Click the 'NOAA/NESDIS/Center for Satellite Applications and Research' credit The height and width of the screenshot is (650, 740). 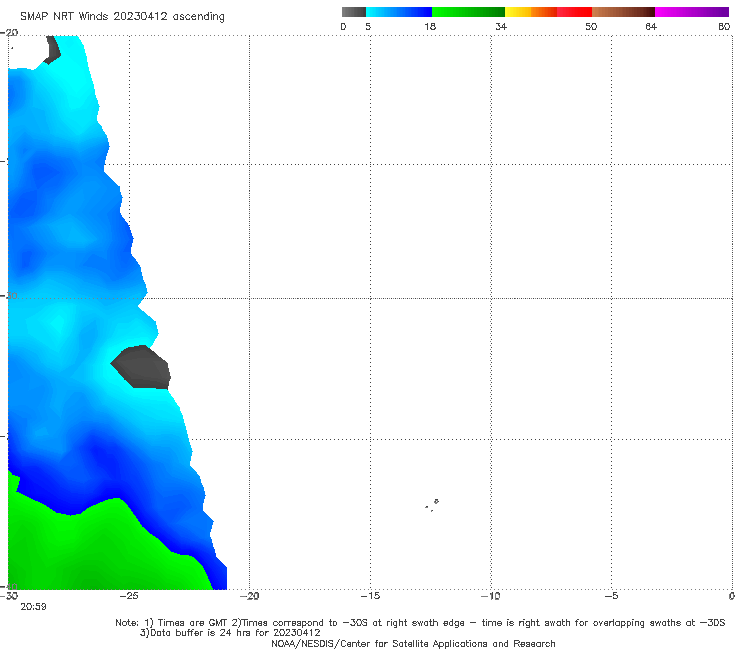point(413,644)
